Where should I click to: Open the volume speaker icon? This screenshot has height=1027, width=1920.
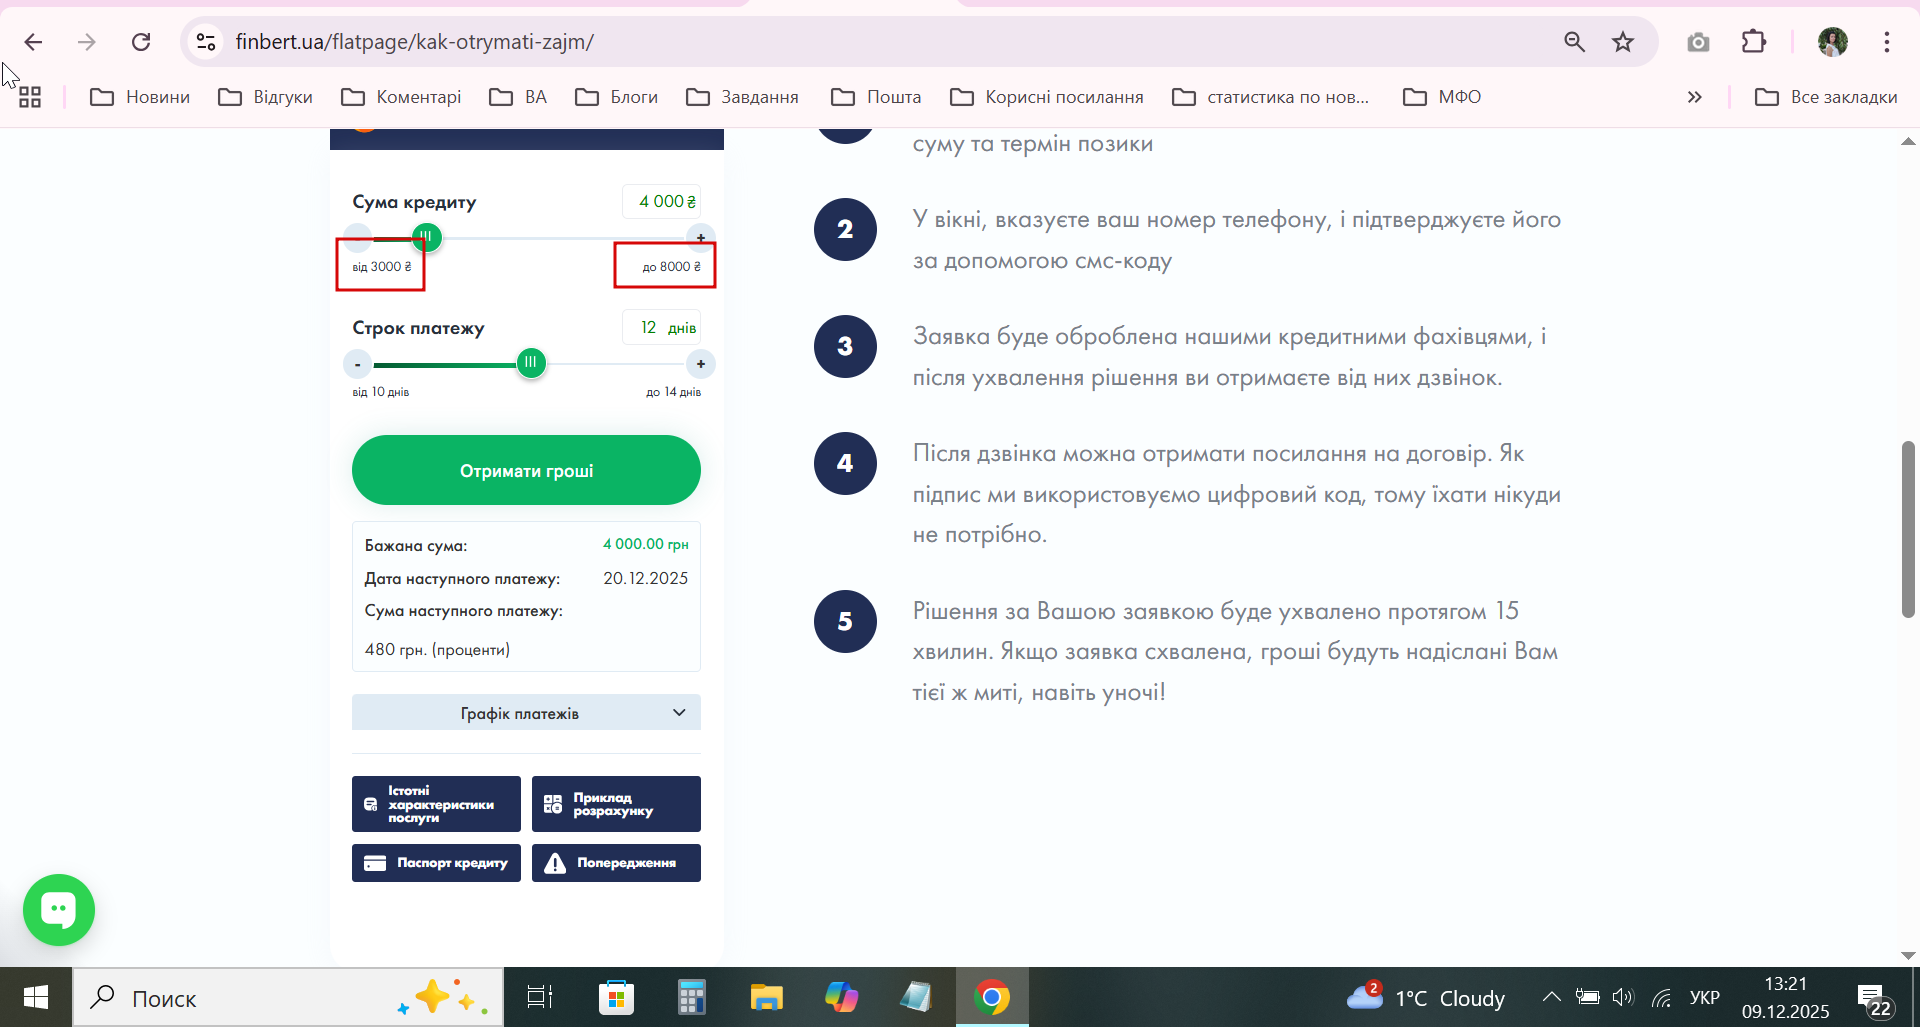[1623, 997]
